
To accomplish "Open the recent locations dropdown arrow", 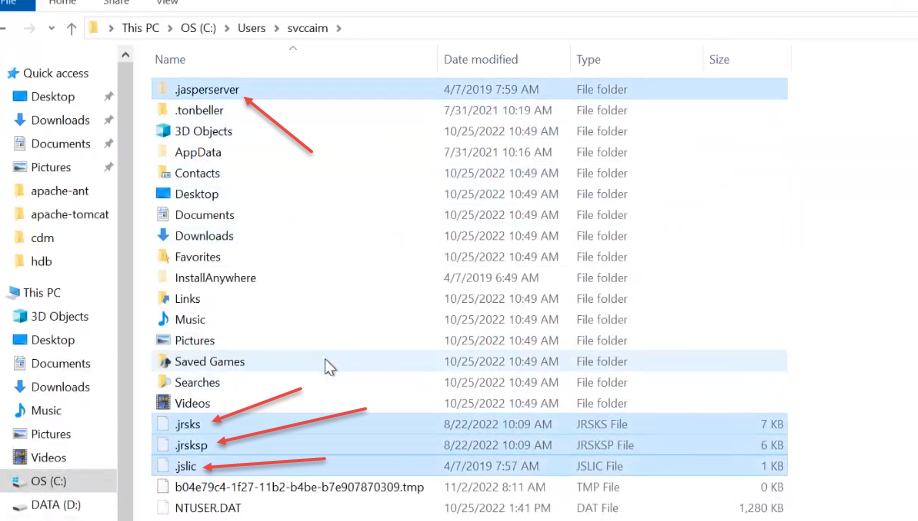I will point(51,29).
